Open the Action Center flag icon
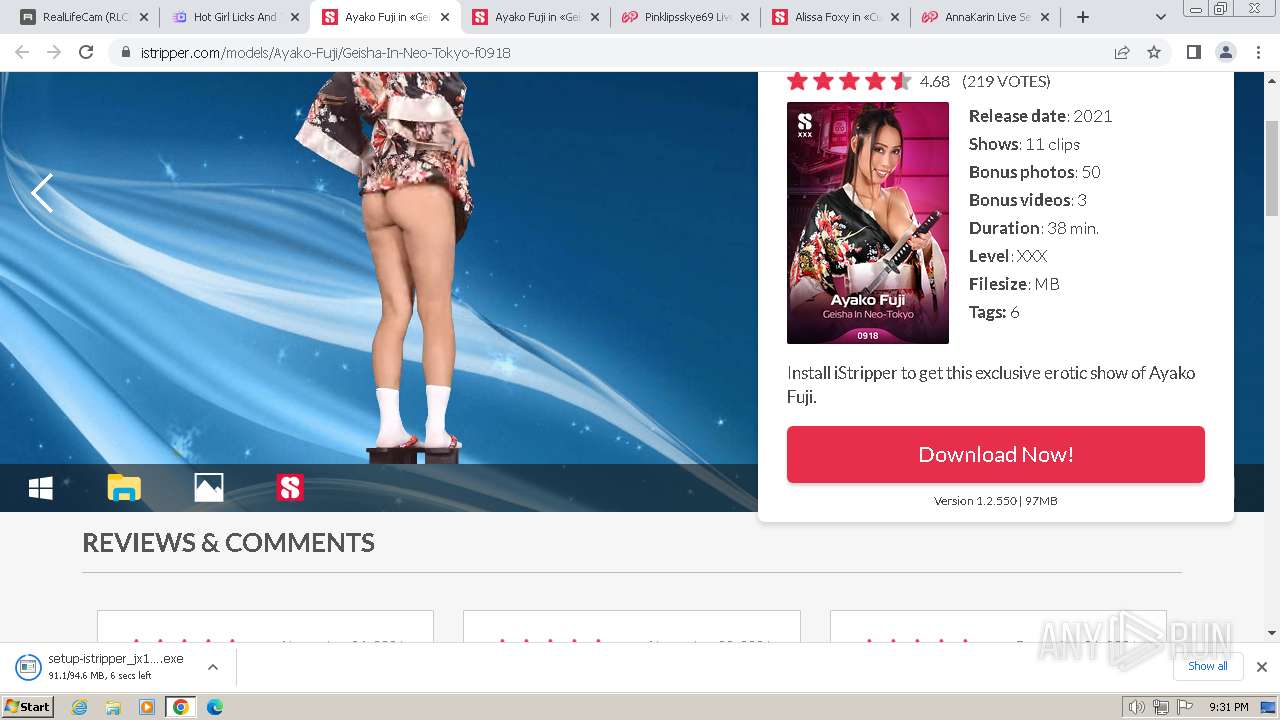Viewport: 1280px width, 720px height. coord(1184,707)
